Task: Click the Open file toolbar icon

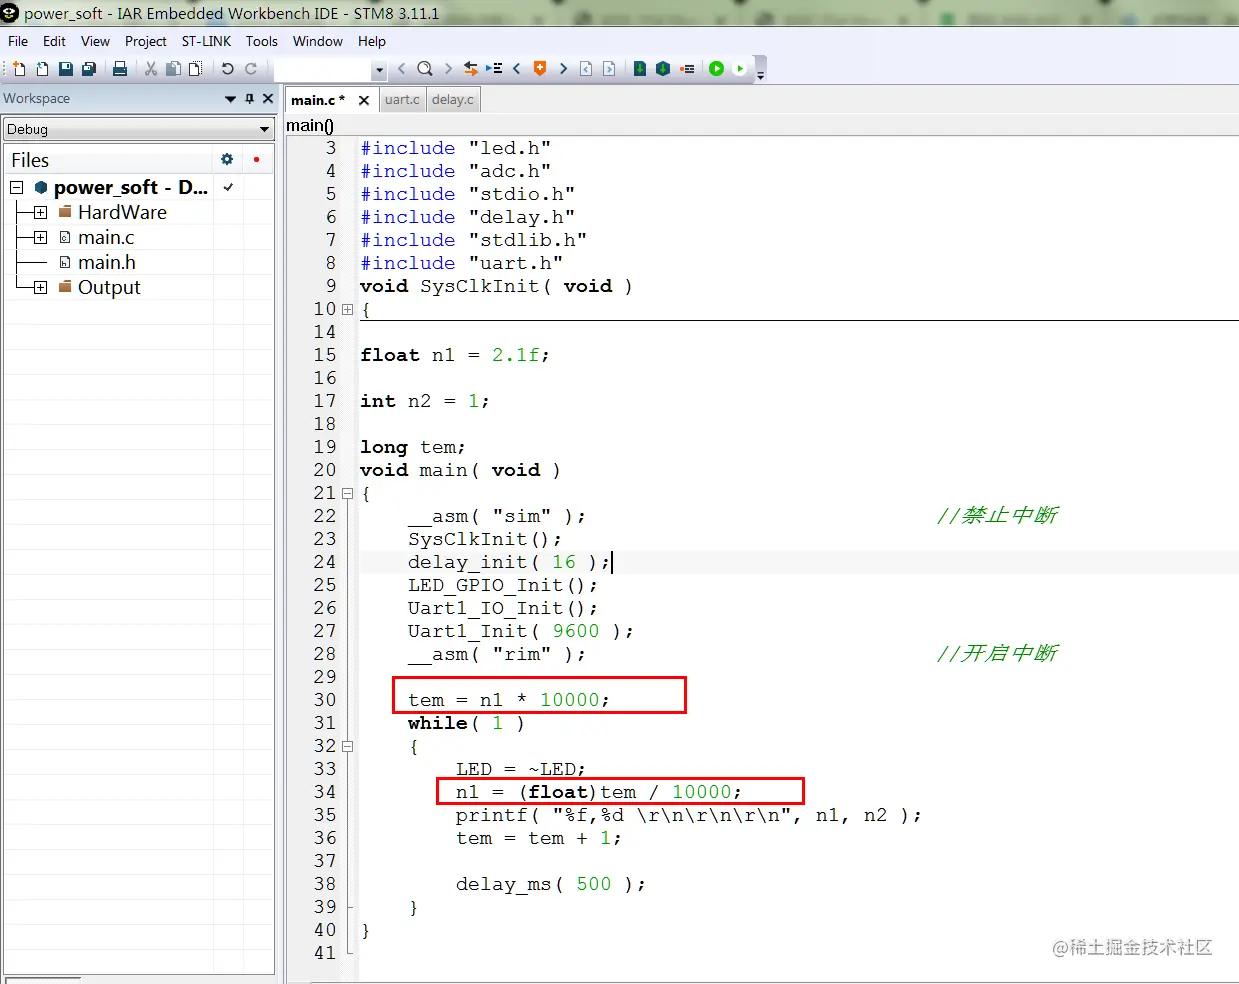Action: [42, 69]
